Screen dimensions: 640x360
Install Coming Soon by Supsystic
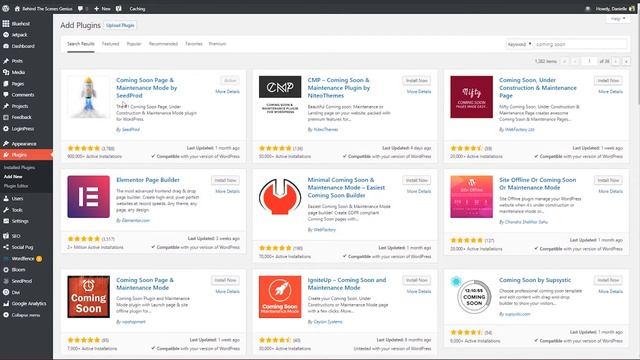[608, 280]
